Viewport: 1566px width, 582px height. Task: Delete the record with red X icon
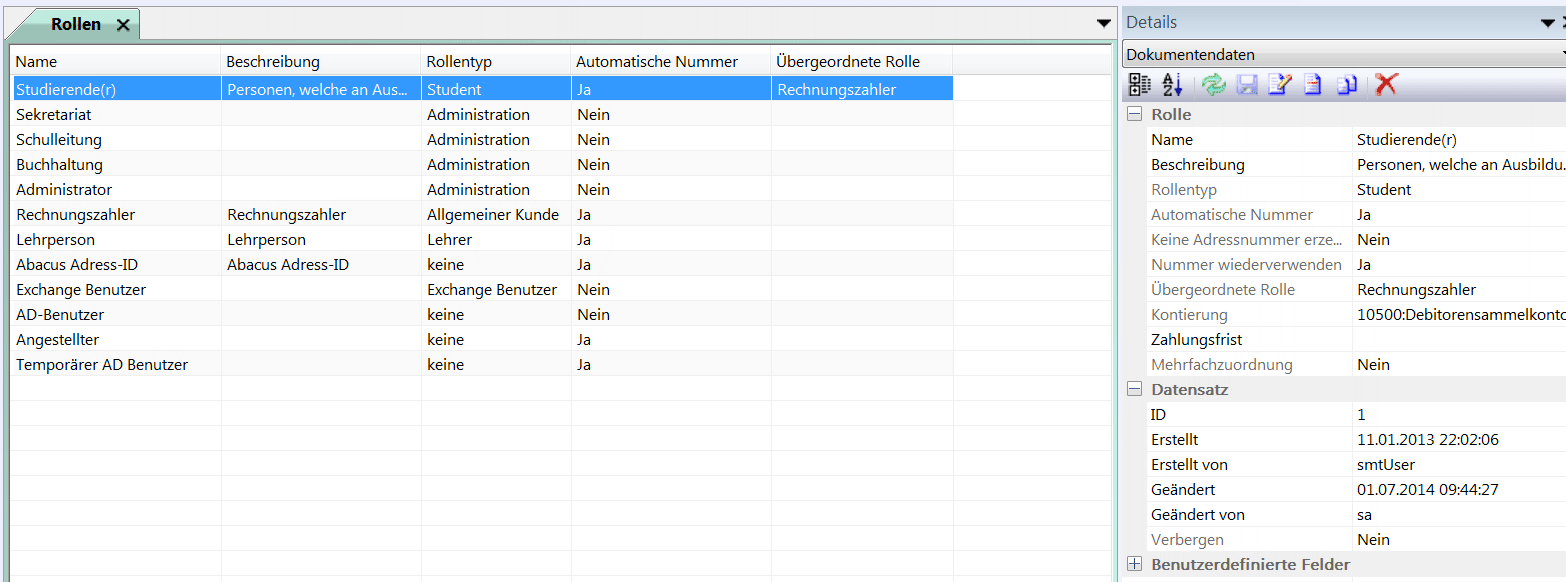click(1386, 85)
